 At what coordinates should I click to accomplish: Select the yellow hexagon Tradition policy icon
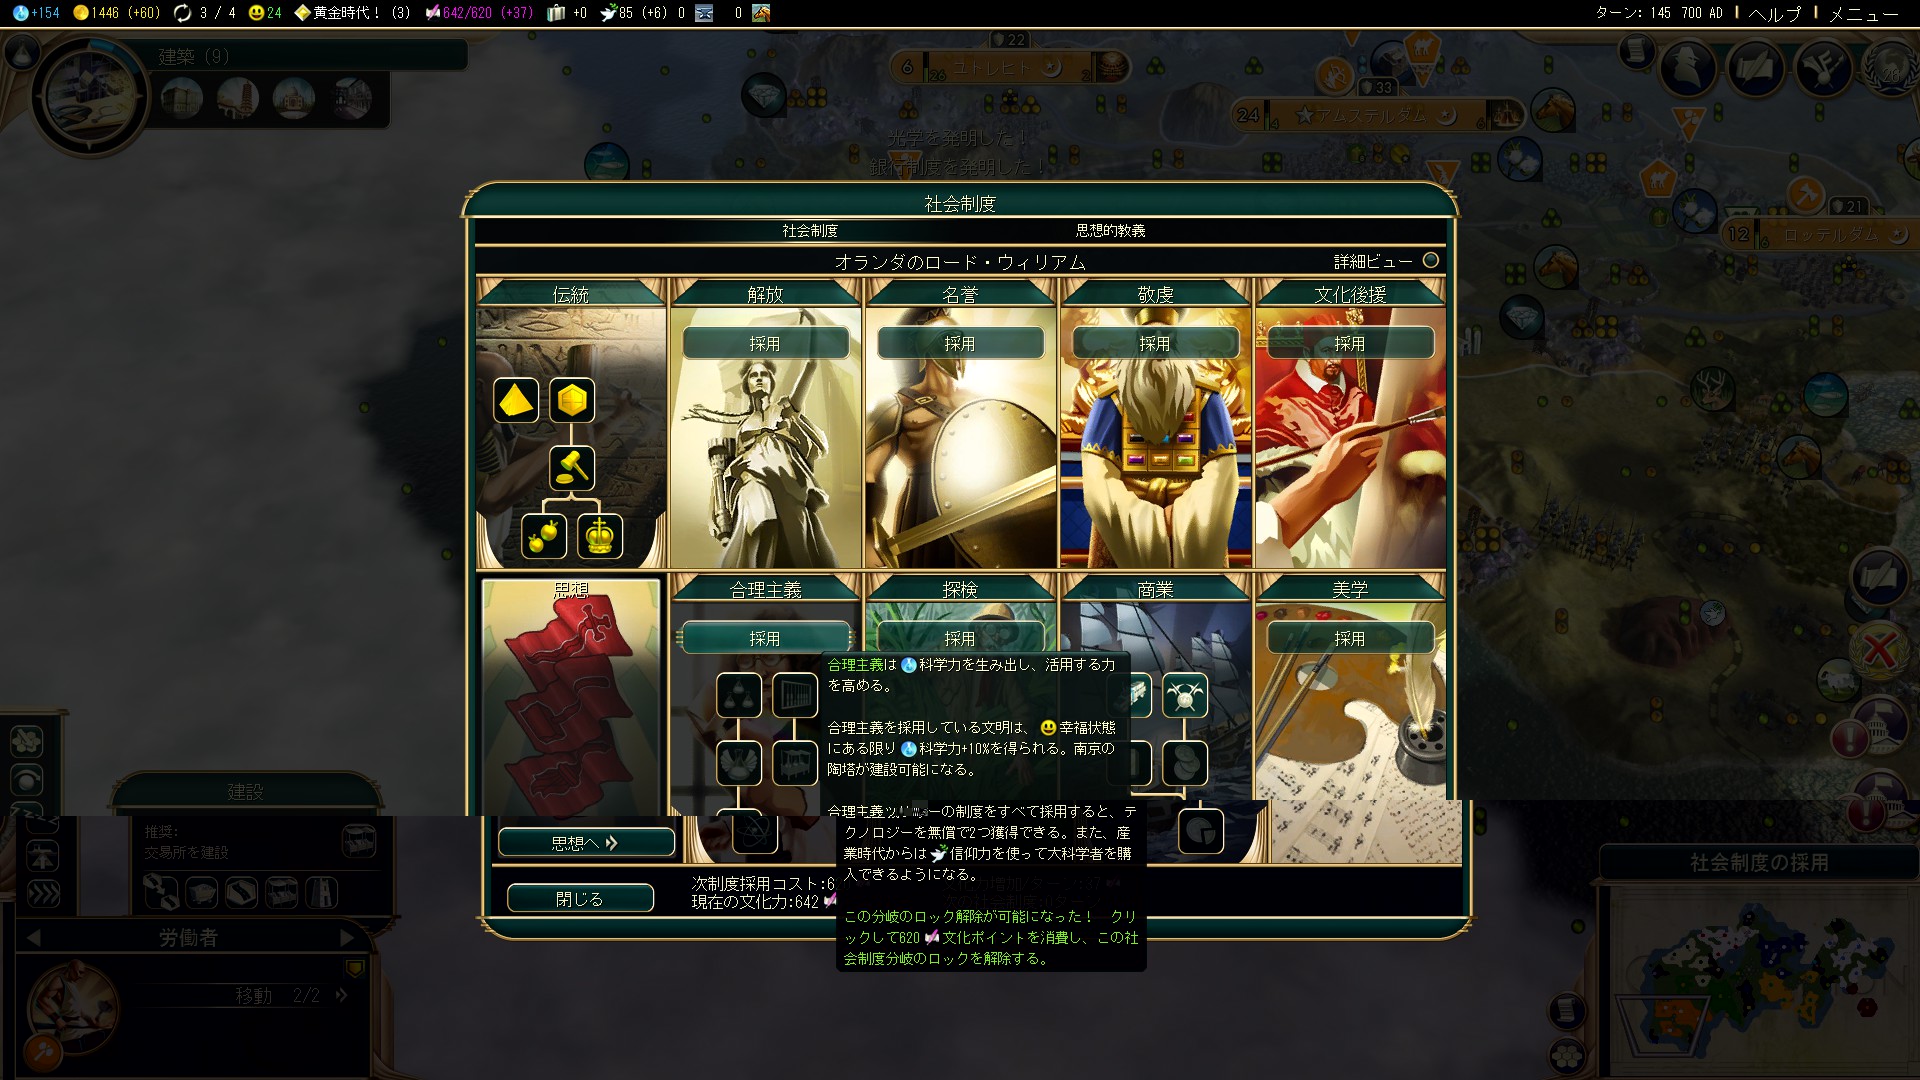click(572, 401)
